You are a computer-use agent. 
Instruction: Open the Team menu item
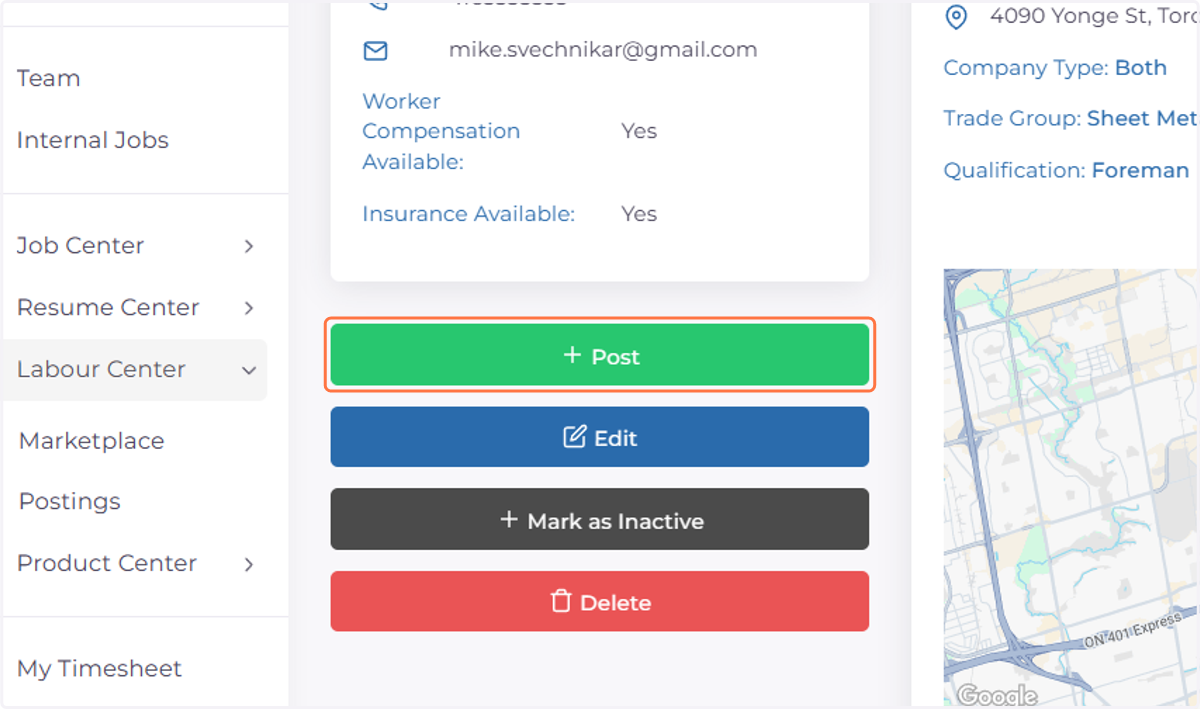pyautogui.click(x=48, y=78)
